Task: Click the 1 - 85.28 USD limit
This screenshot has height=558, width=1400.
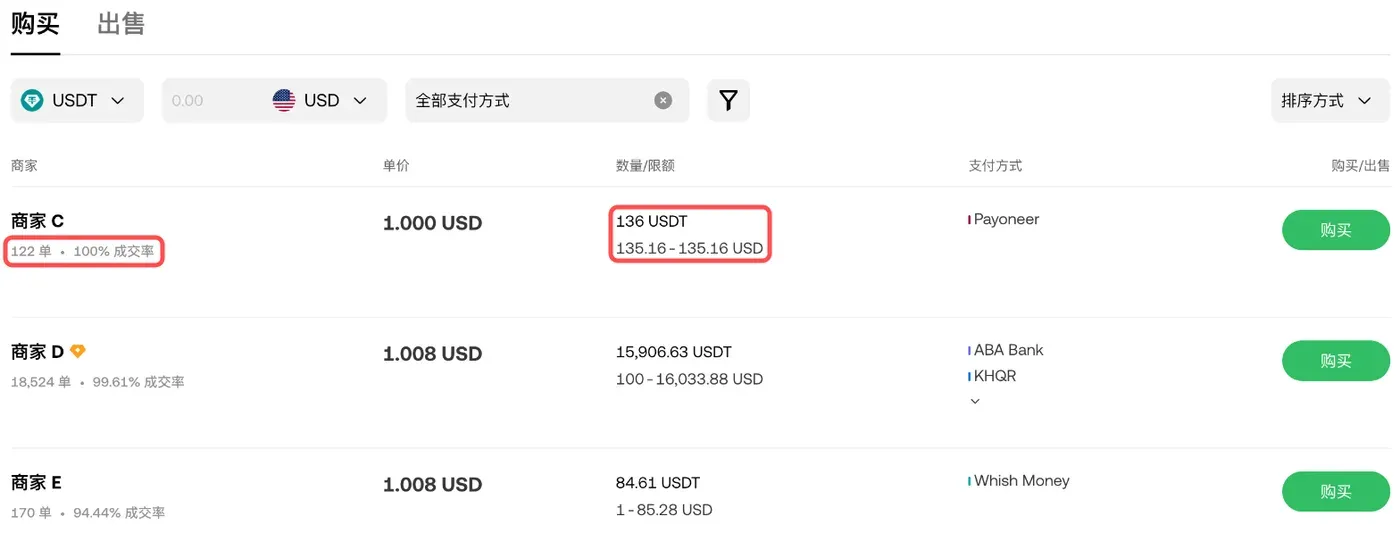Action: click(665, 510)
